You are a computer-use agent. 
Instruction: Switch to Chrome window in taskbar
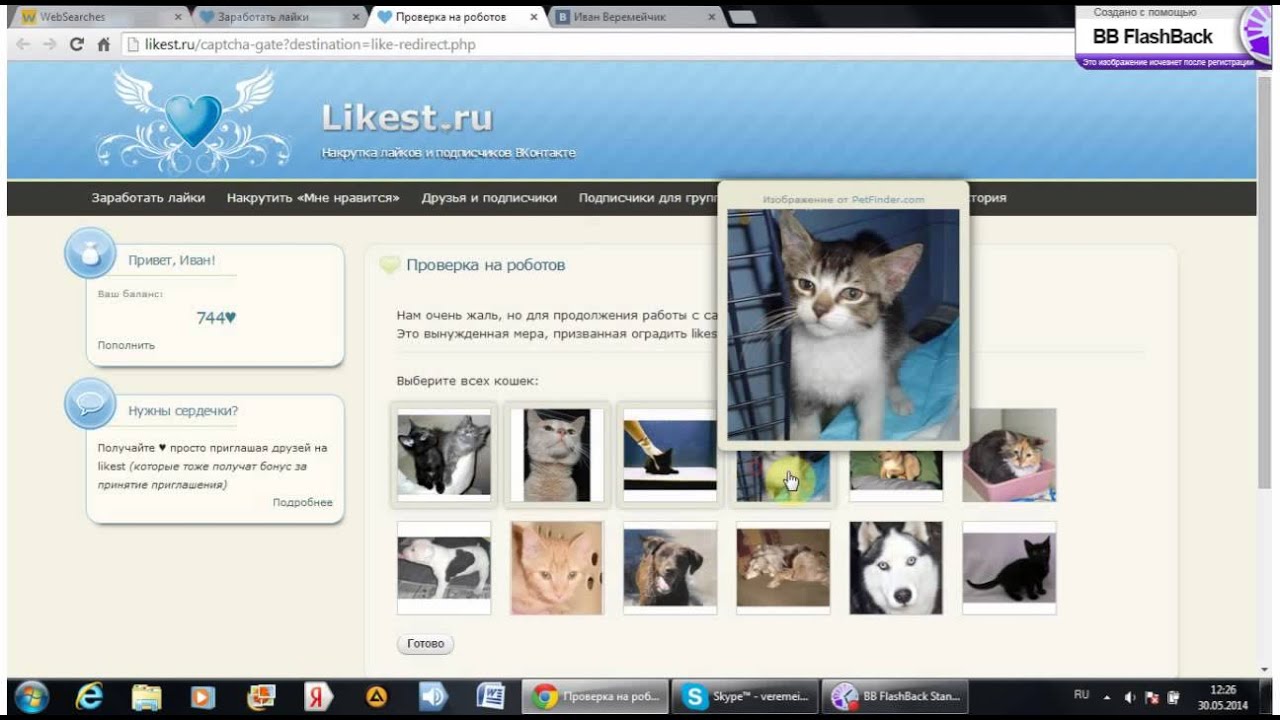596,696
